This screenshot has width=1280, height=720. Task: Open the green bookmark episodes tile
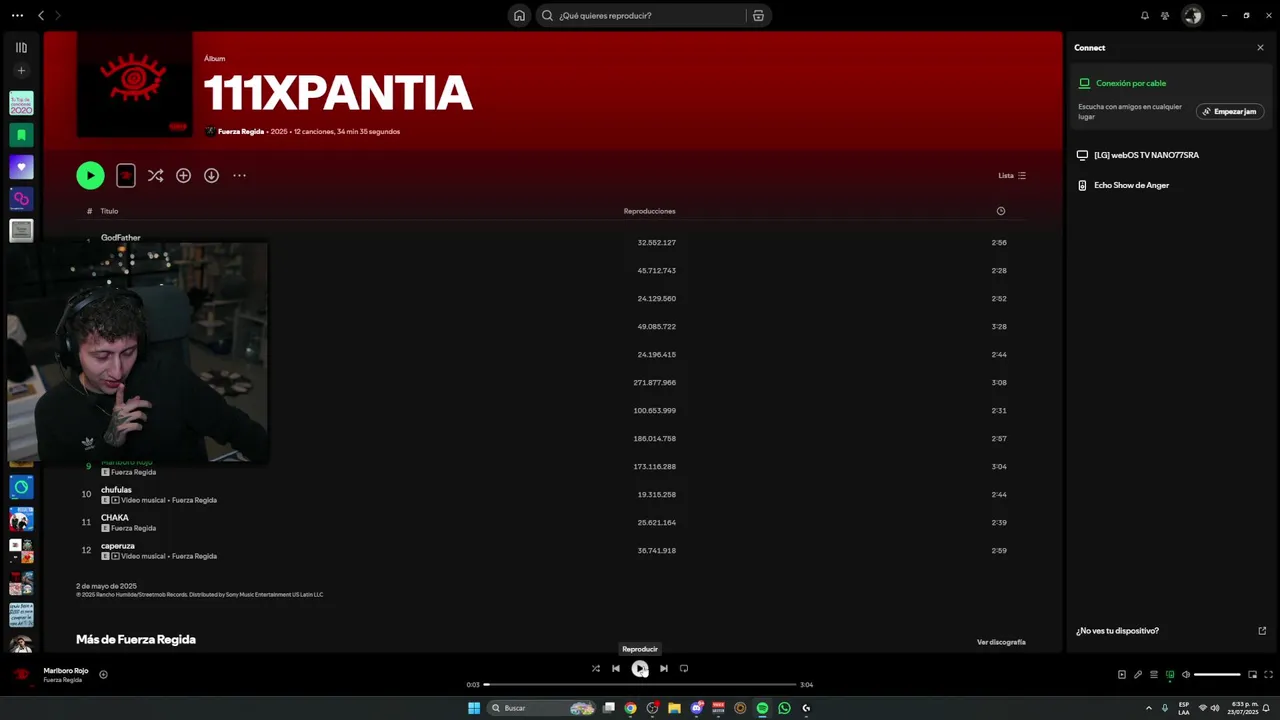21,135
